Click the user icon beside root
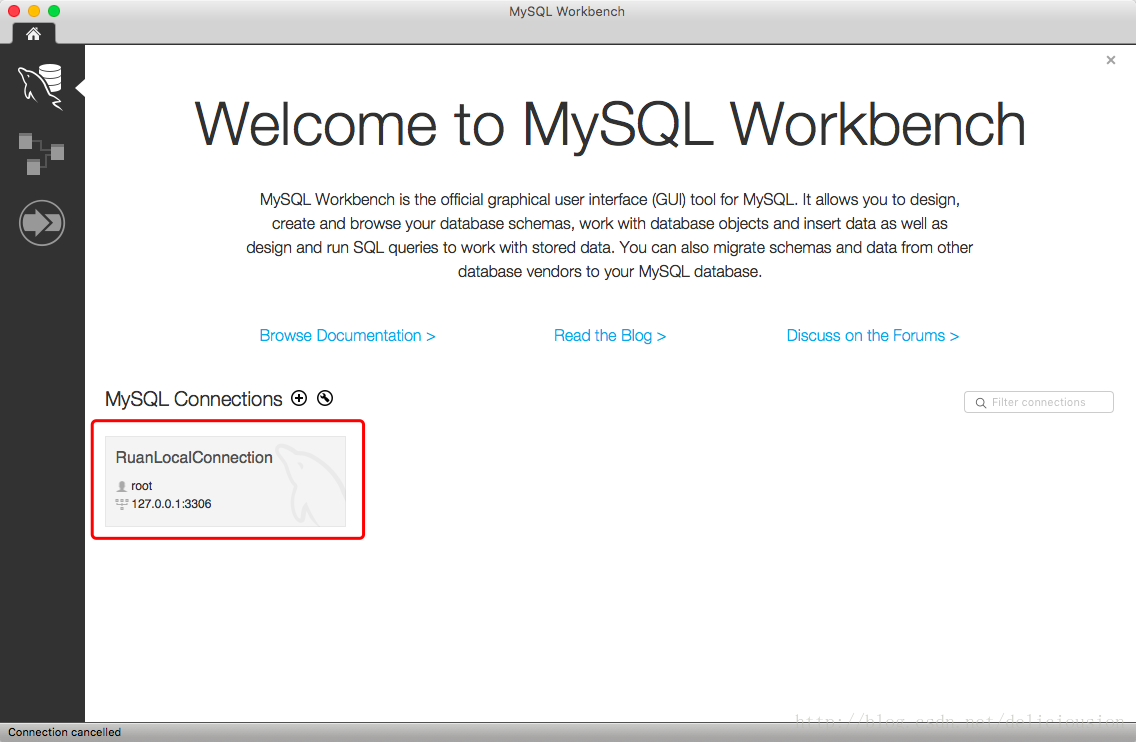Image resolution: width=1136 pixels, height=742 pixels. tap(122, 486)
